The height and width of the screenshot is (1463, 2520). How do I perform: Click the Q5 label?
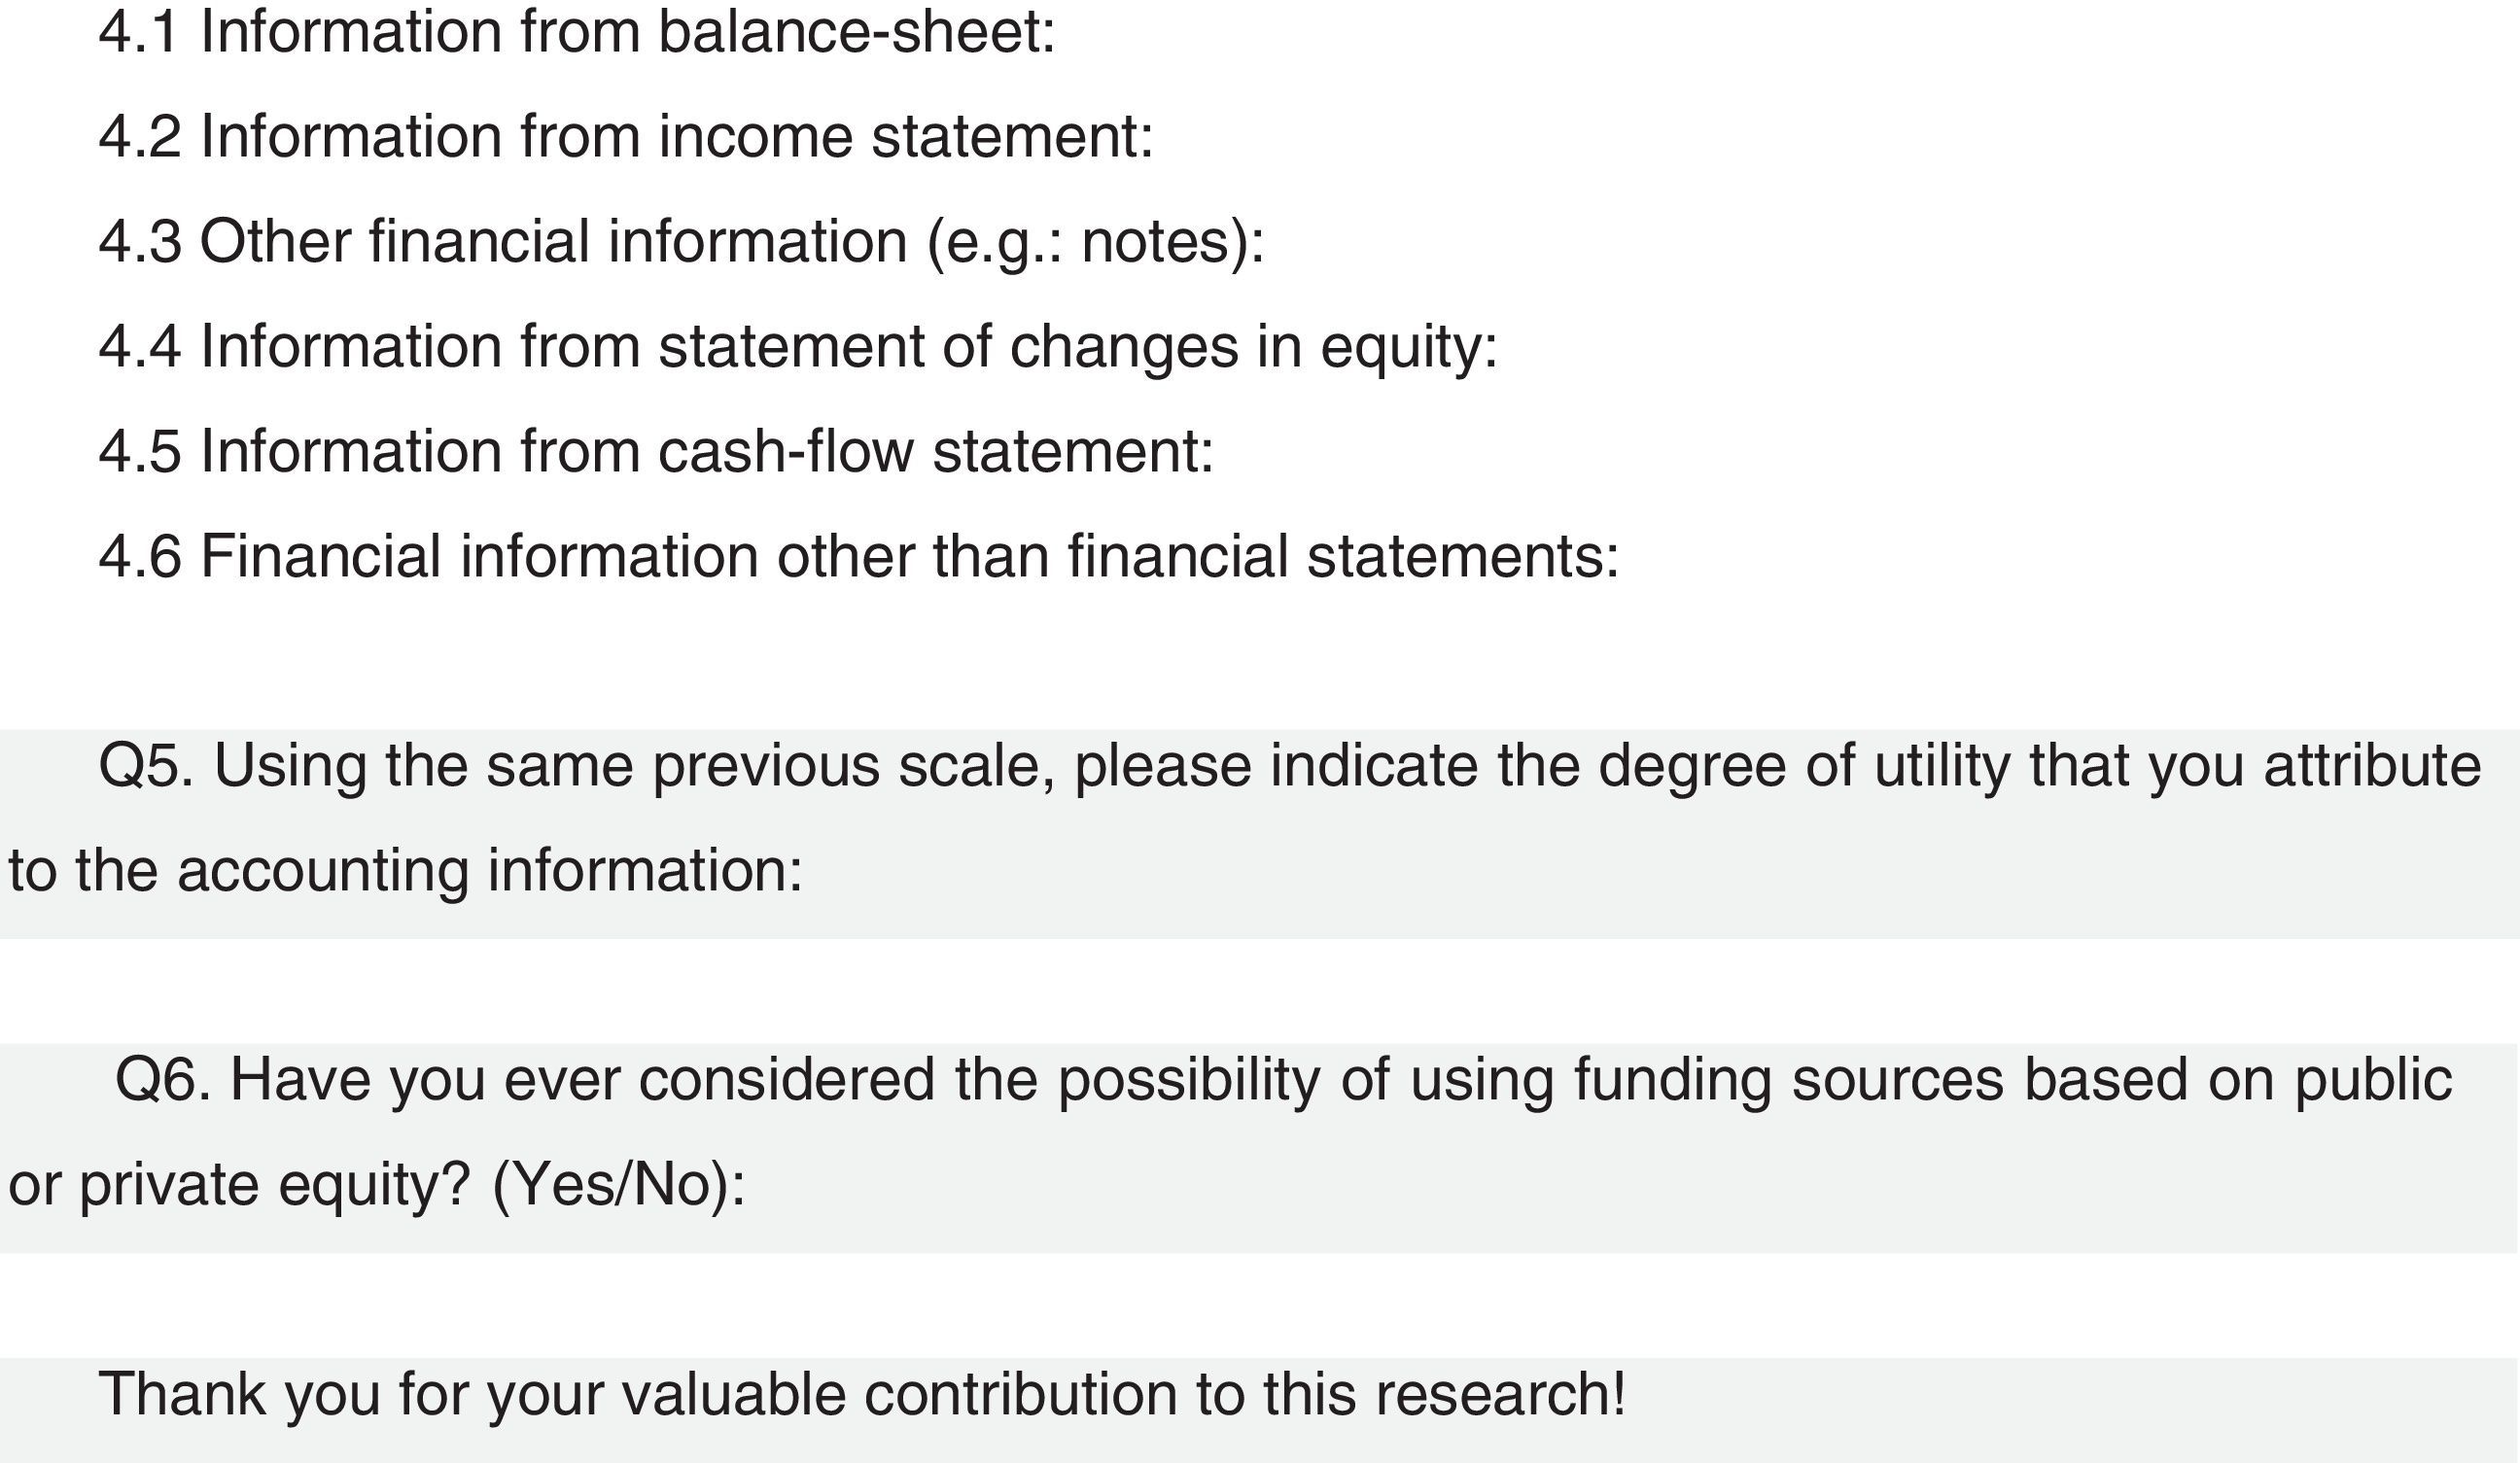click(145, 767)
